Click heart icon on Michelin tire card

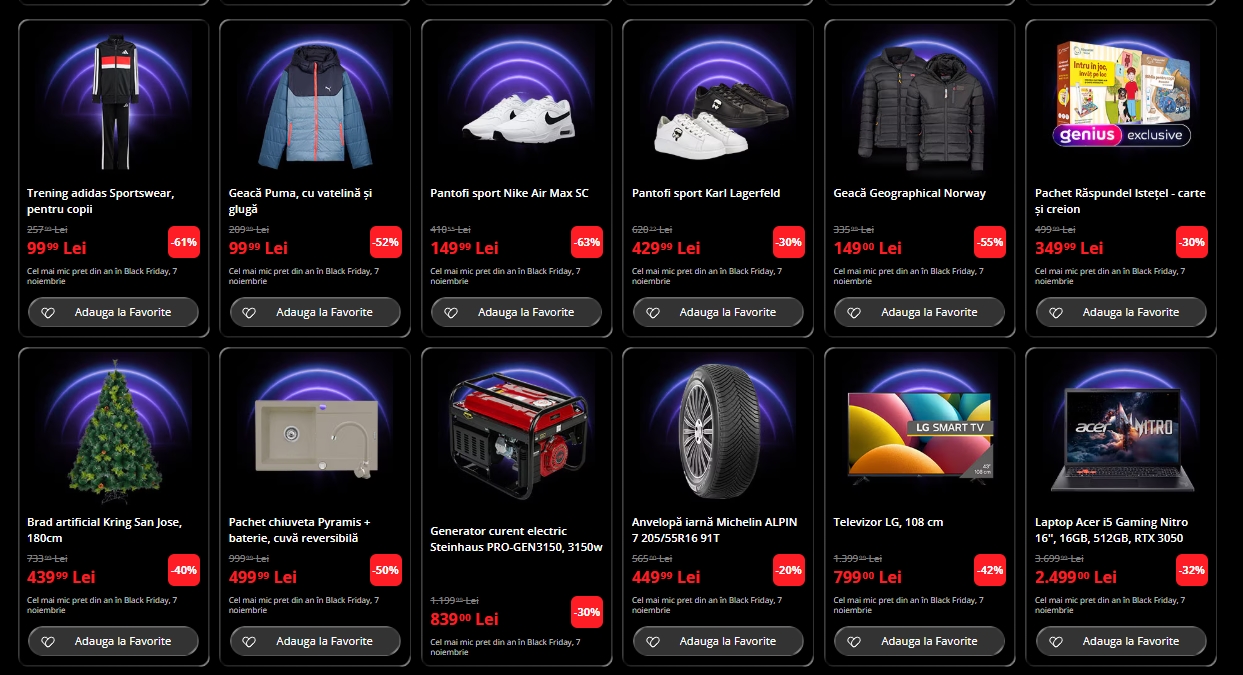click(653, 642)
